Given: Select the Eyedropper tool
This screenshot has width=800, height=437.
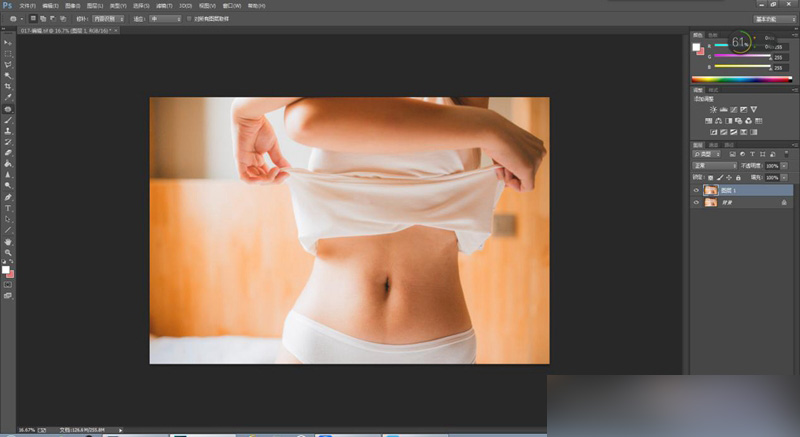Looking at the screenshot, I should [x=8, y=97].
